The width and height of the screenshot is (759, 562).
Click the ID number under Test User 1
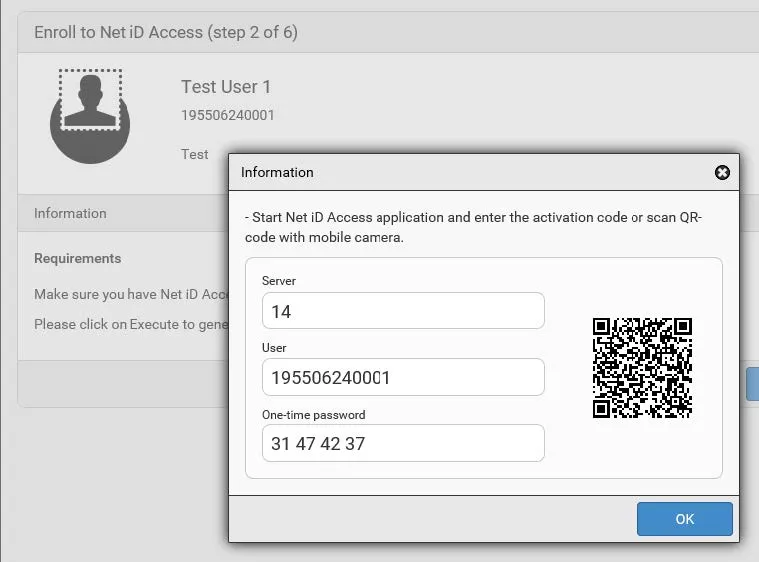point(228,115)
